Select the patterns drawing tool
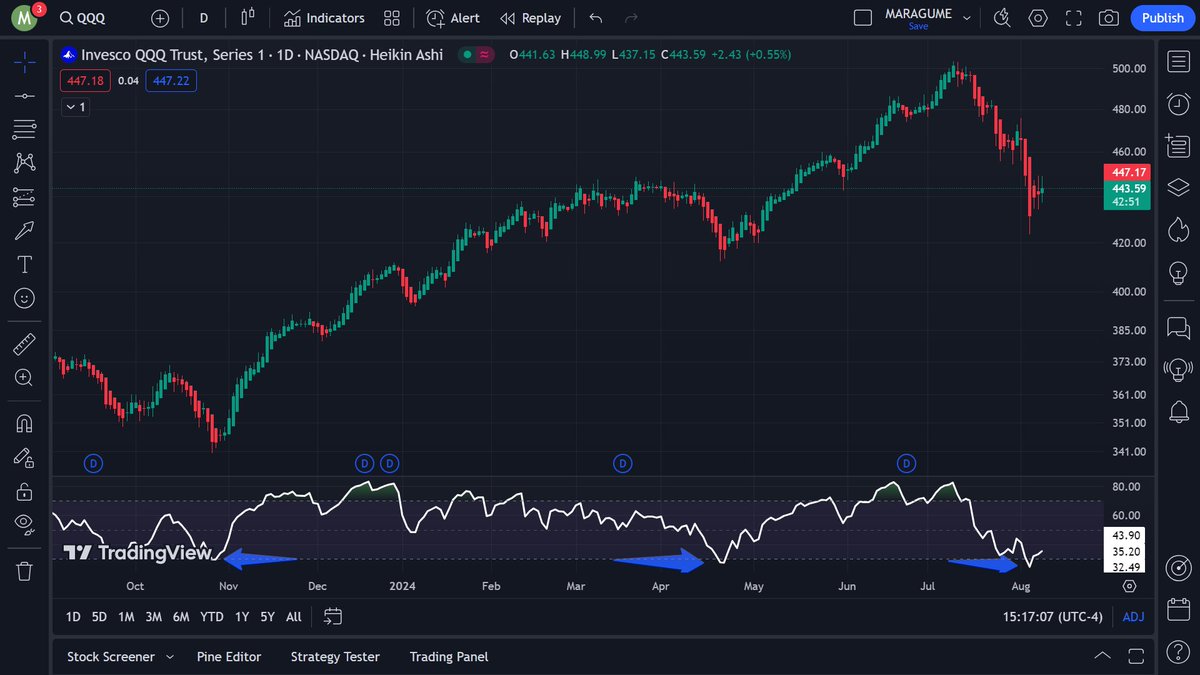 [x=25, y=163]
